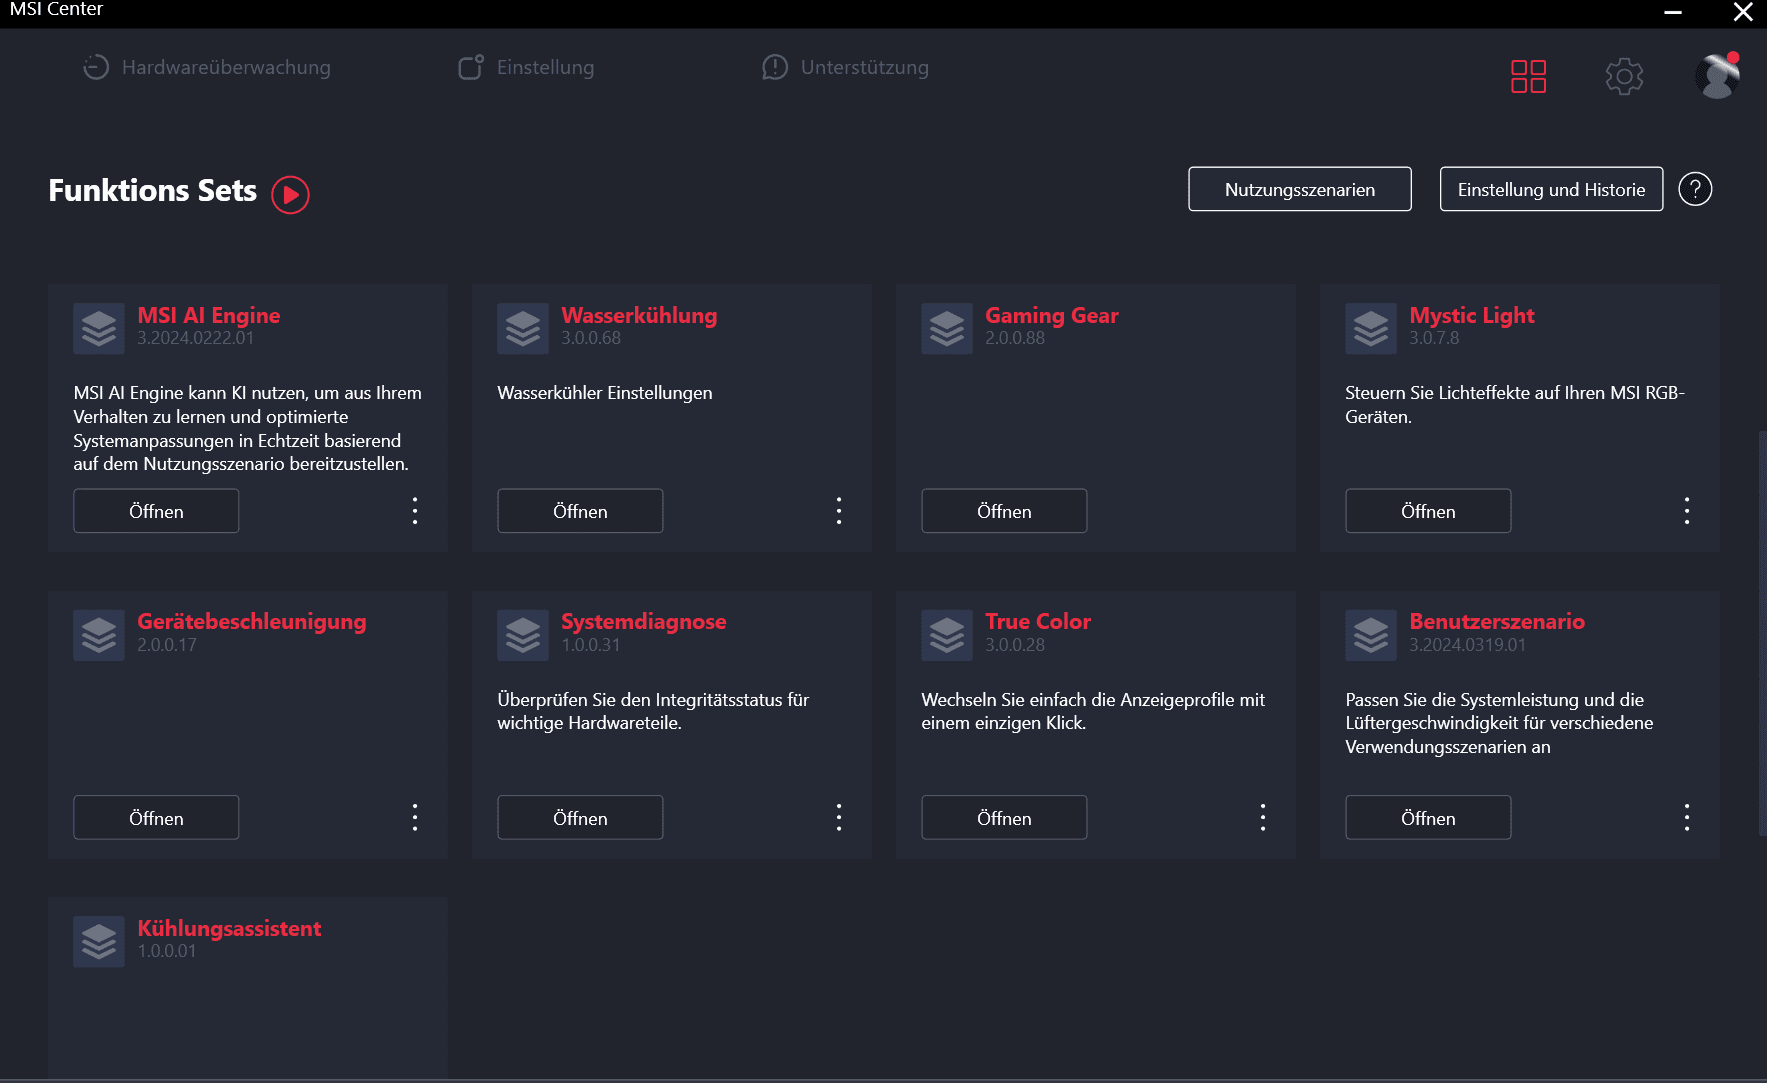Click the user profile avatar
This screenshot has height=1083, width=1767.
pyautogui.click(x=1717, y=76)
